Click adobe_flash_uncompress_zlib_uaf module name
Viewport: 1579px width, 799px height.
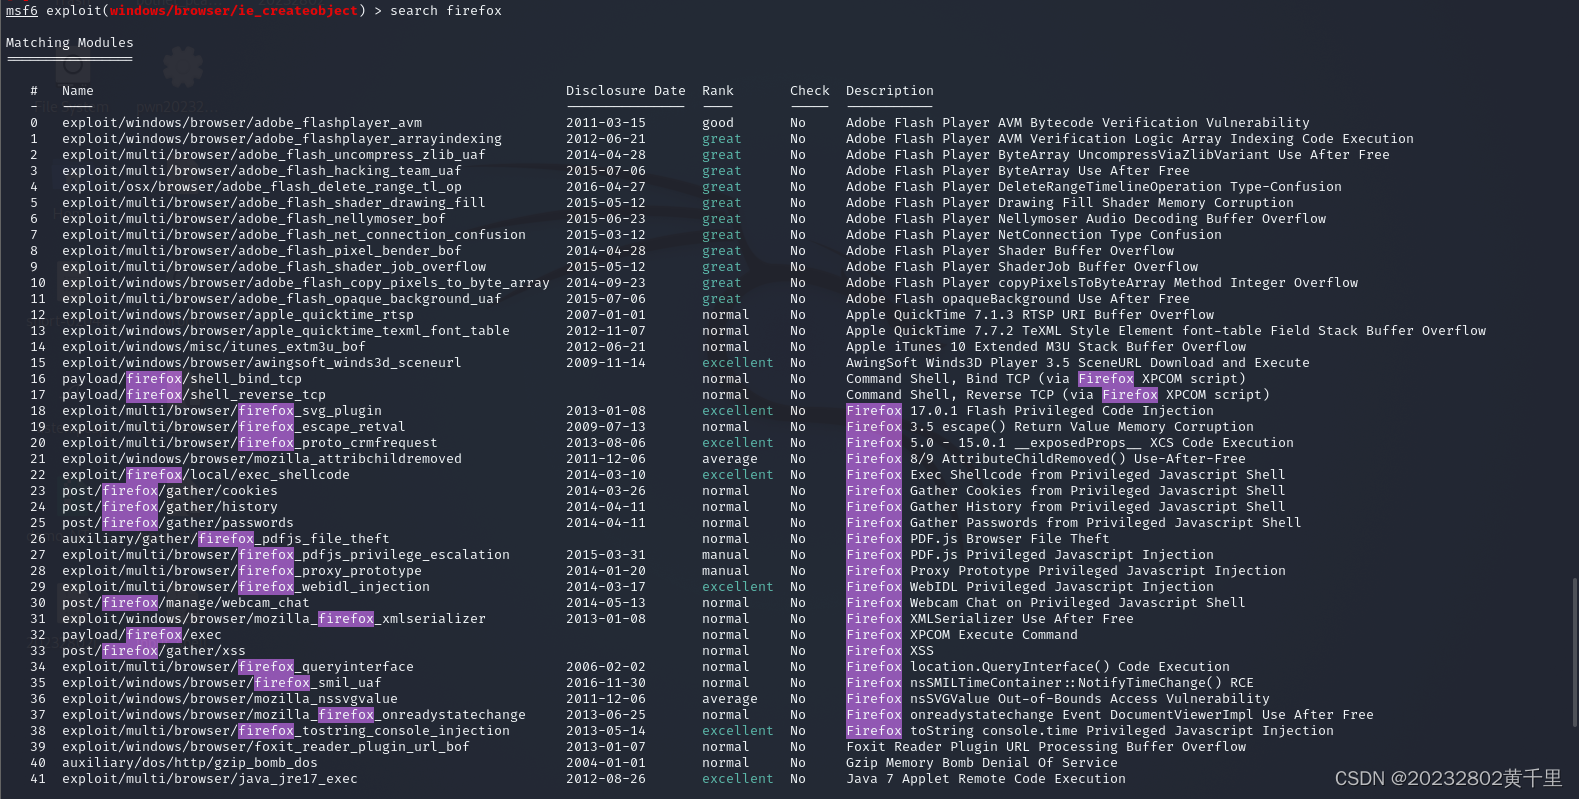click(274, 155)
